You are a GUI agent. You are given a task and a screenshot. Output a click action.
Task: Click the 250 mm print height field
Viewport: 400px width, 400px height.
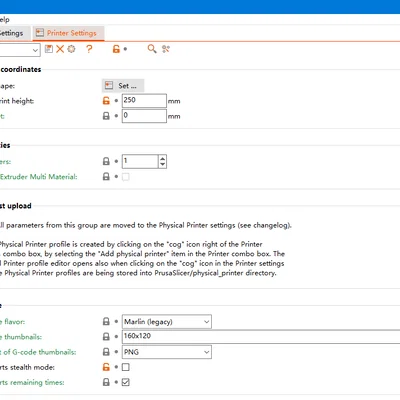coord(144,101)
